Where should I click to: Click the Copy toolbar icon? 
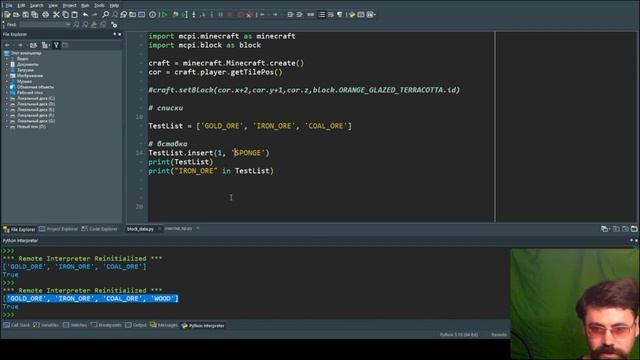(65, 15)
